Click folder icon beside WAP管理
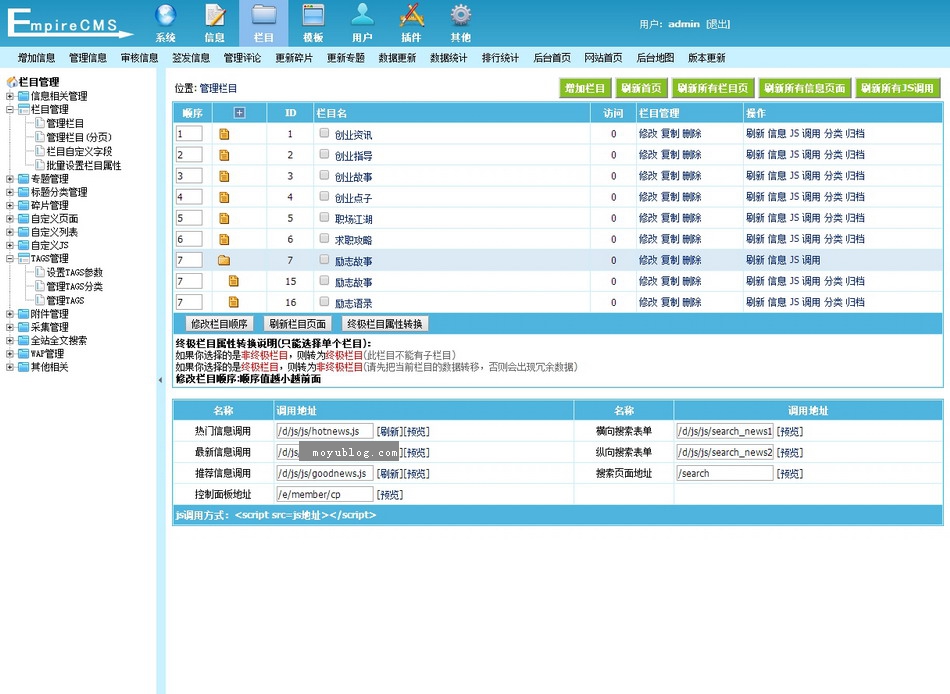Image resolution: width=950 pixels, height=694 pixels. pos(24,353)
